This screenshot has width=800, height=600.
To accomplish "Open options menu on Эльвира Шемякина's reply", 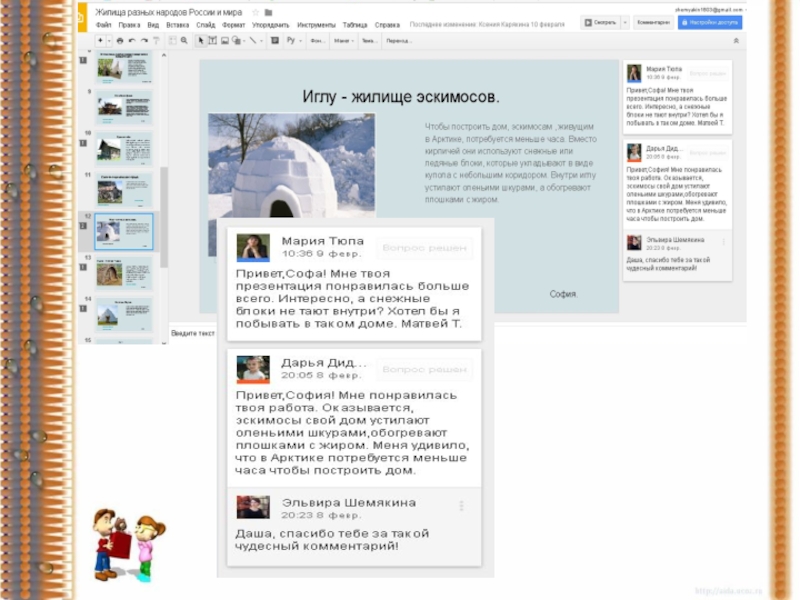I will 461,507.
